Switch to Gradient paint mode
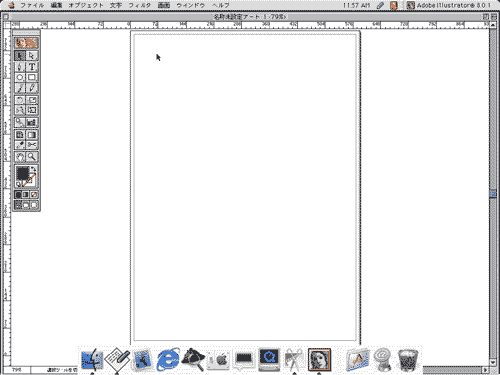500x375 pixels. coord(26,195)
